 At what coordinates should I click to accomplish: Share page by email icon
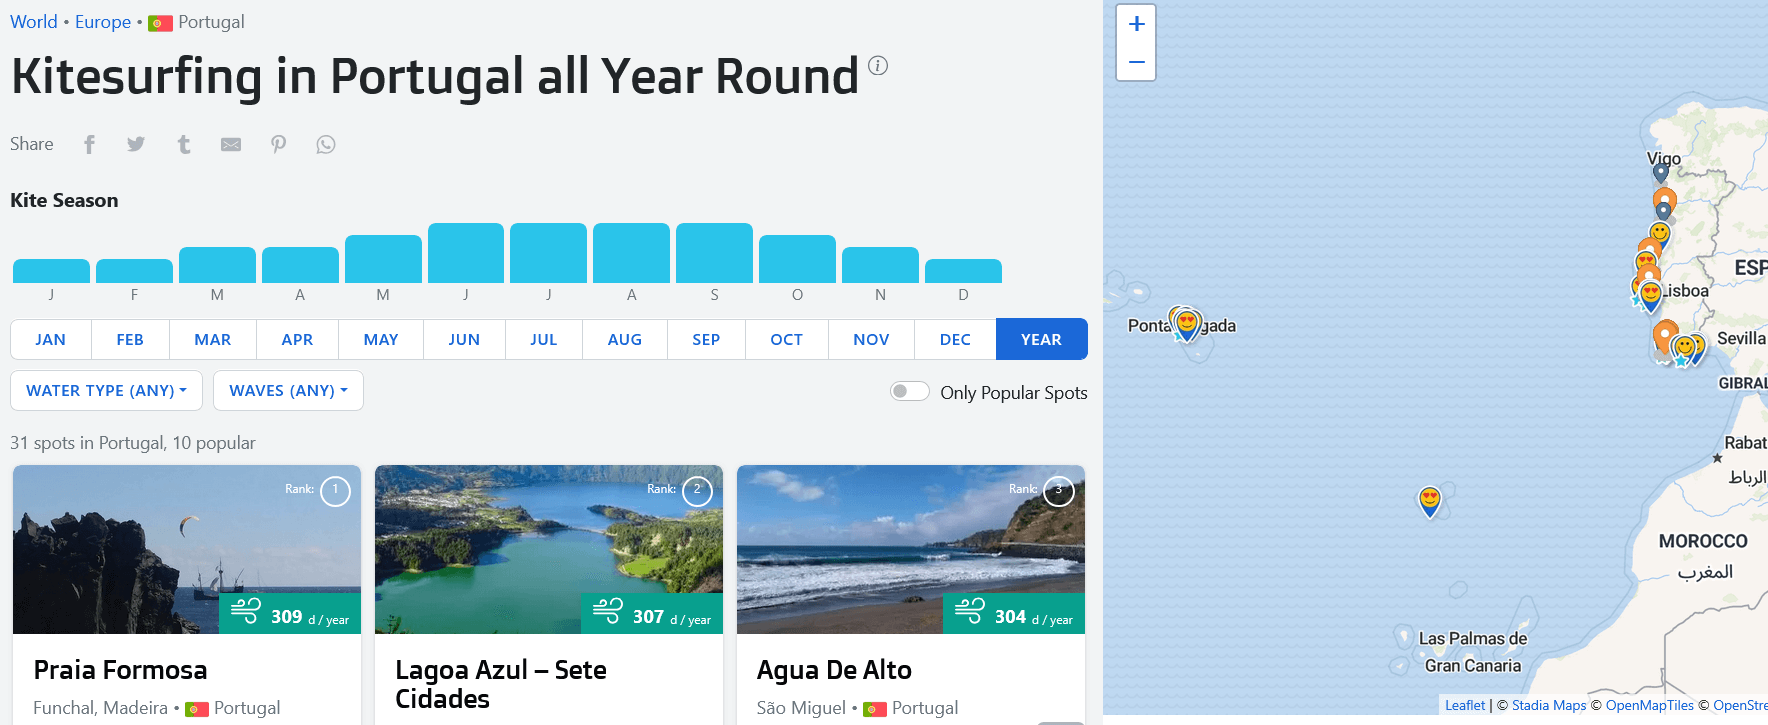point(231,145)
